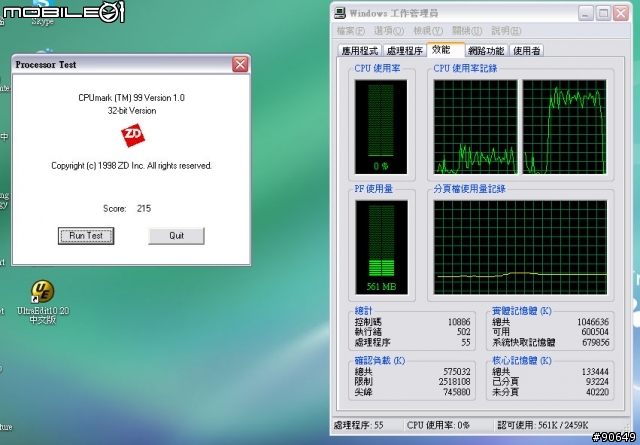Click the 實體記憶體 總共 value 1046636
640x445 pixels.
coord(593,322)
